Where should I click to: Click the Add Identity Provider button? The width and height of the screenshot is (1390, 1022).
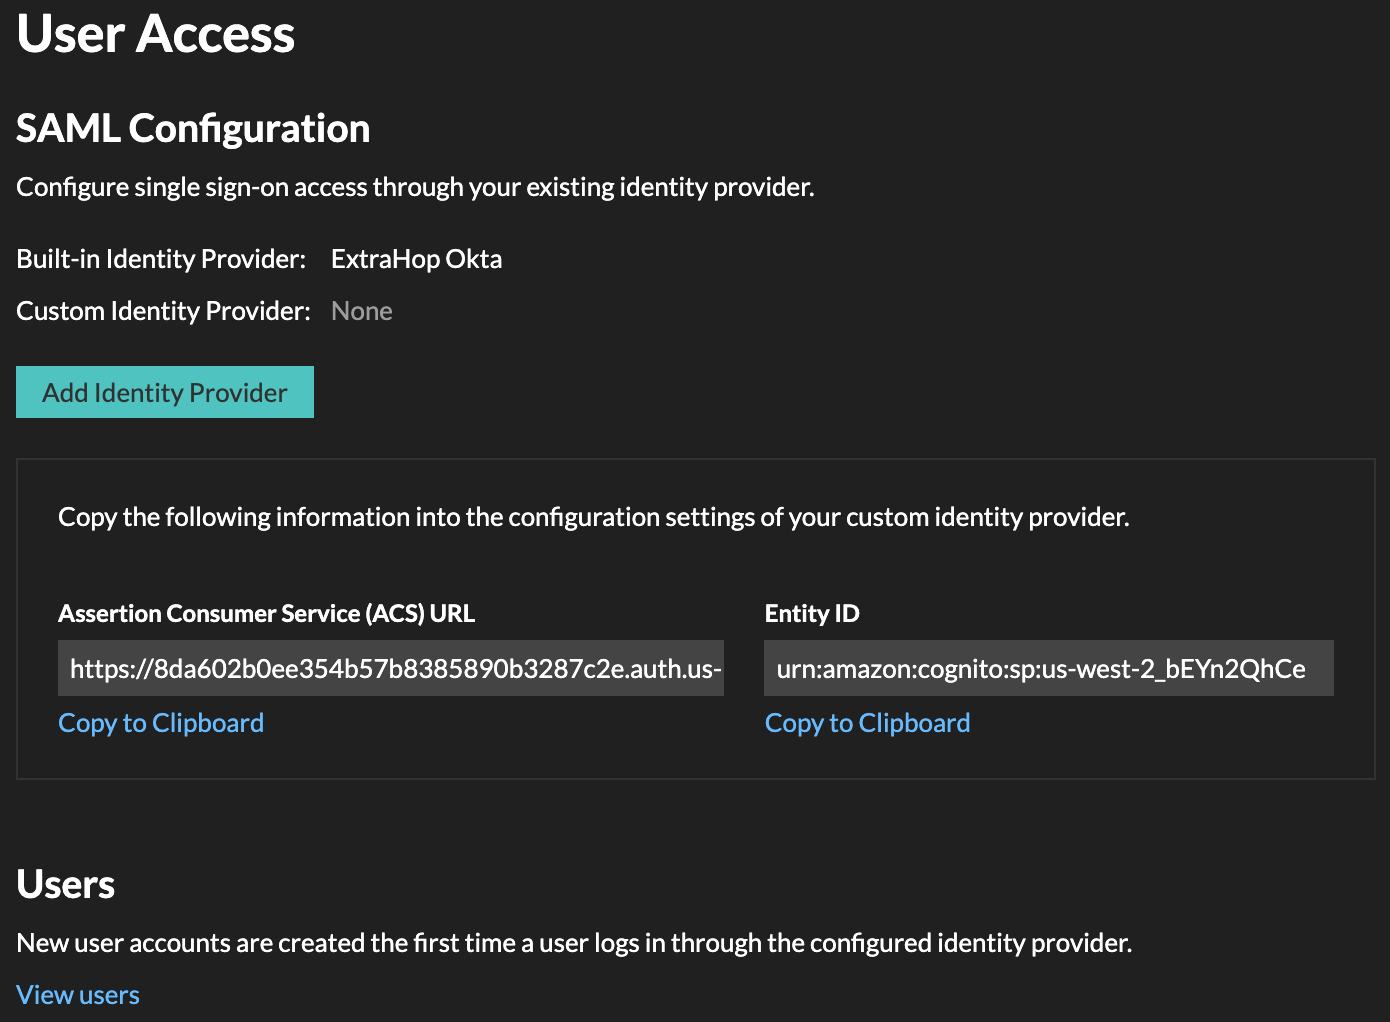click(165, 392)
